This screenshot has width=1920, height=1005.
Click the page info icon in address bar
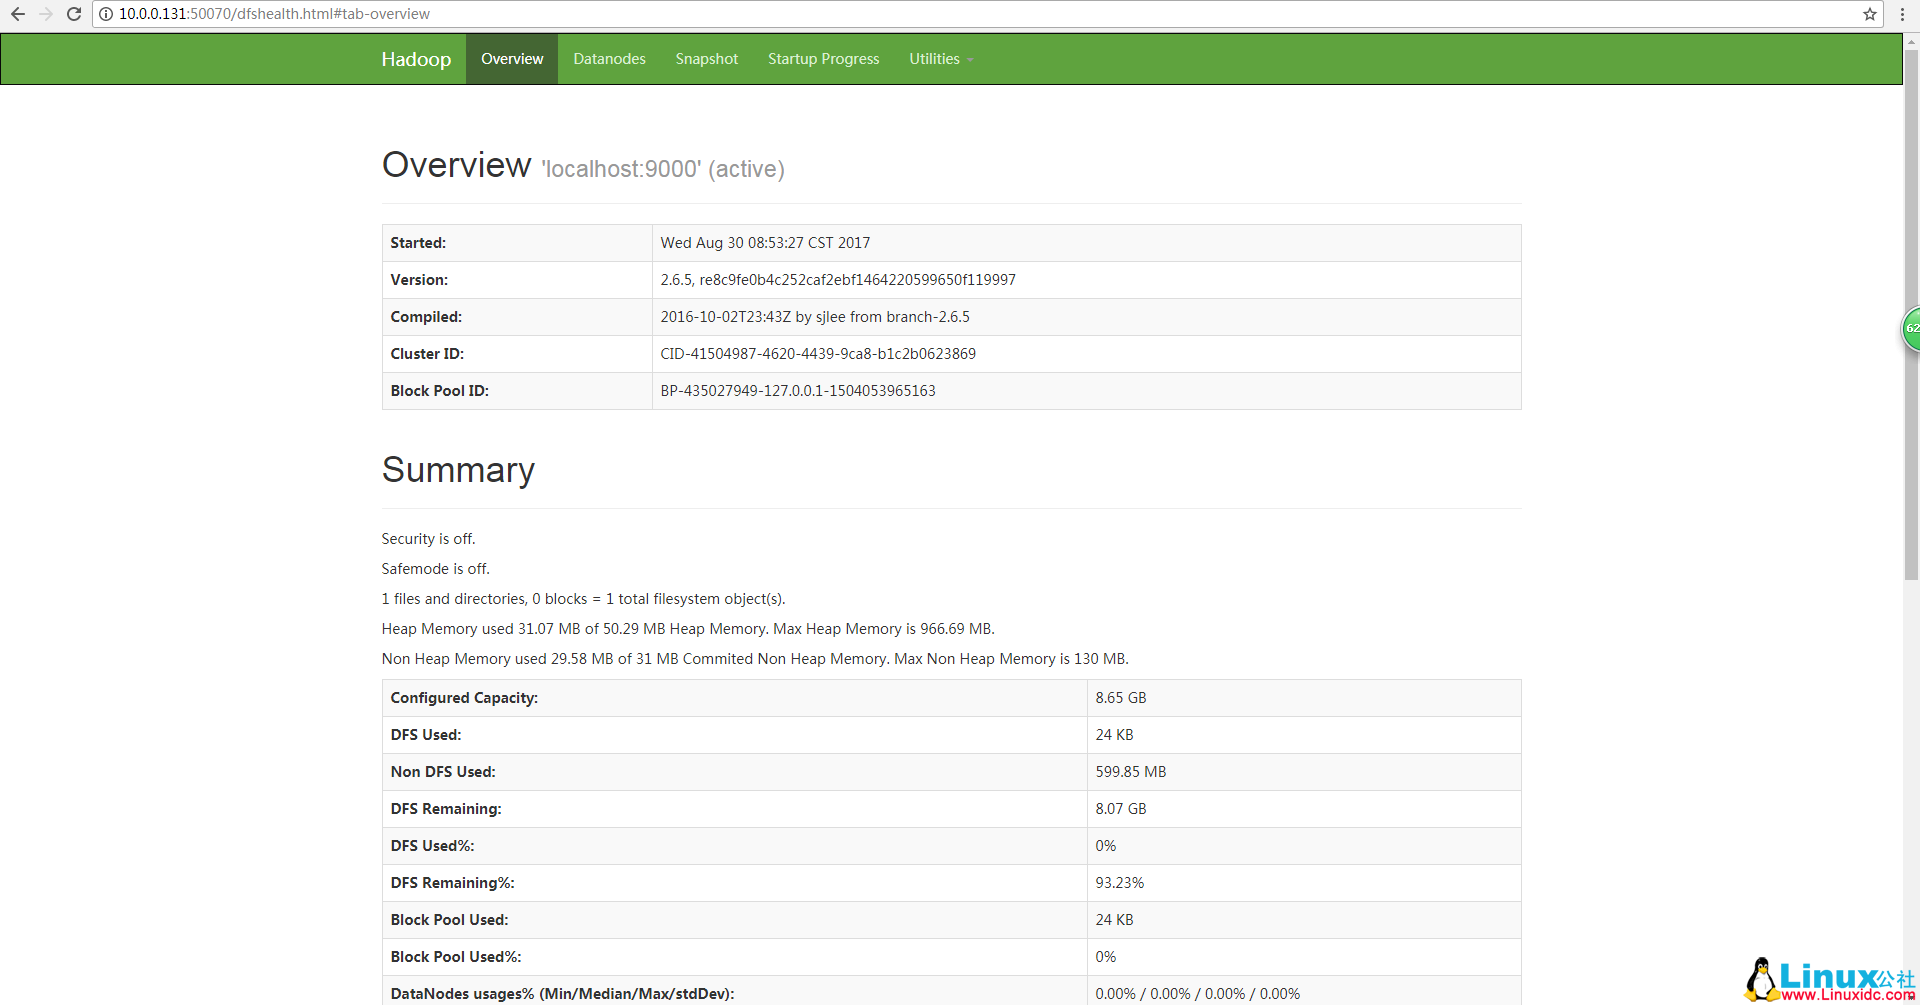point(104,14)
